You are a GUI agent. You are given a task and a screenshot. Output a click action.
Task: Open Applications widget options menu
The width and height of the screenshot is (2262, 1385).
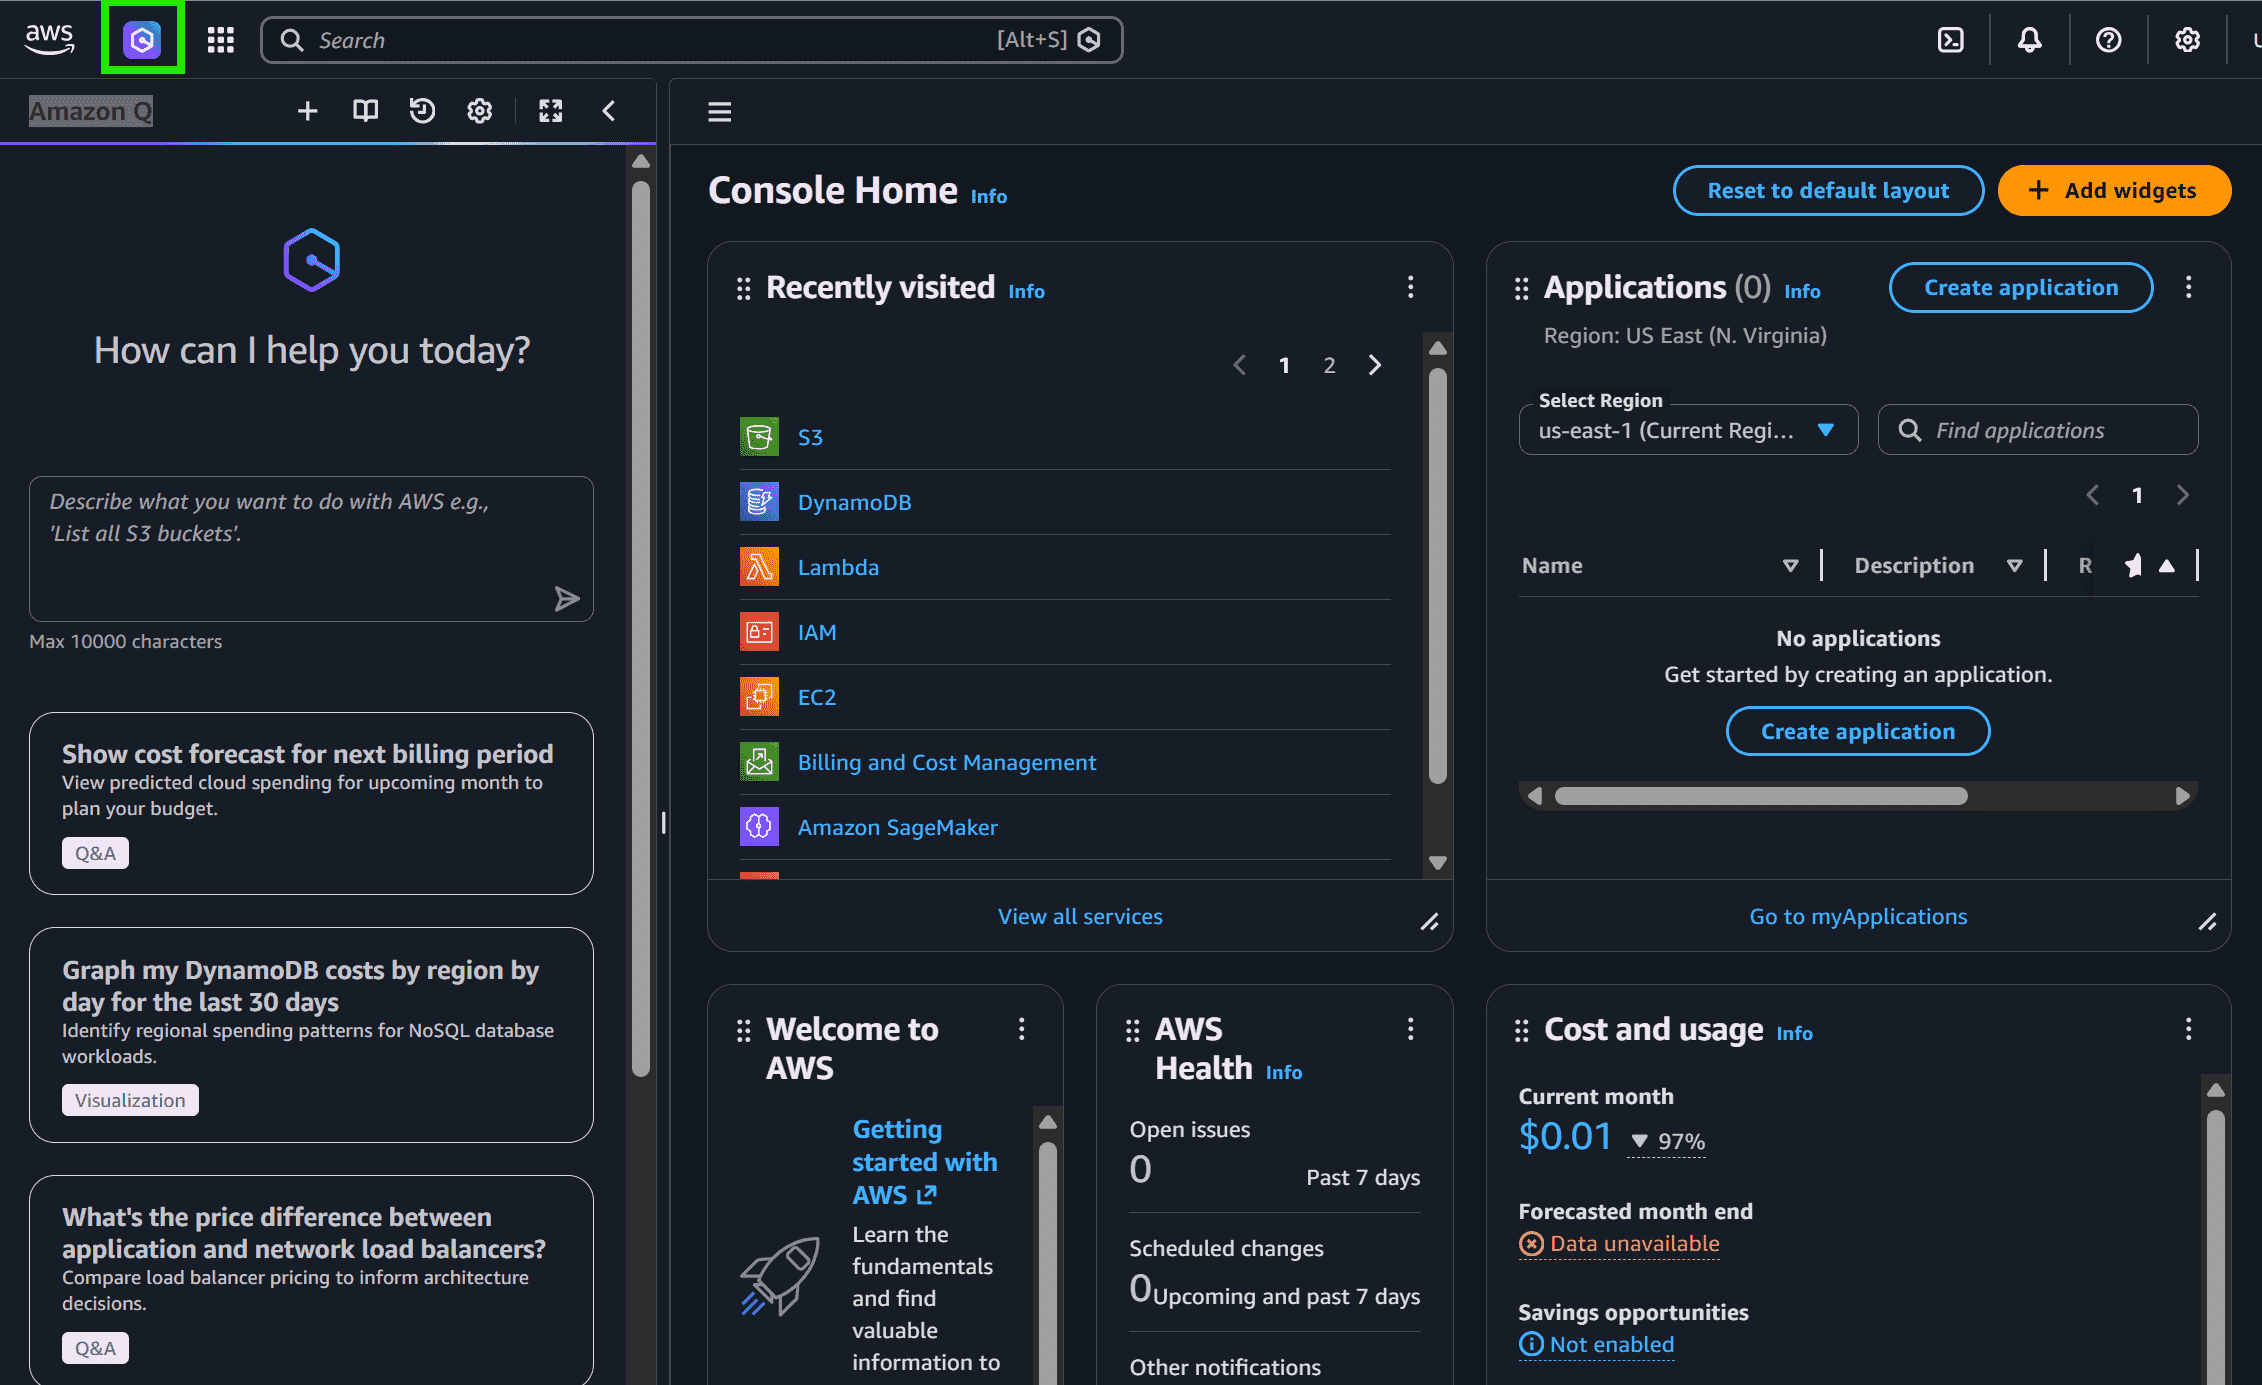point(2188,288)
